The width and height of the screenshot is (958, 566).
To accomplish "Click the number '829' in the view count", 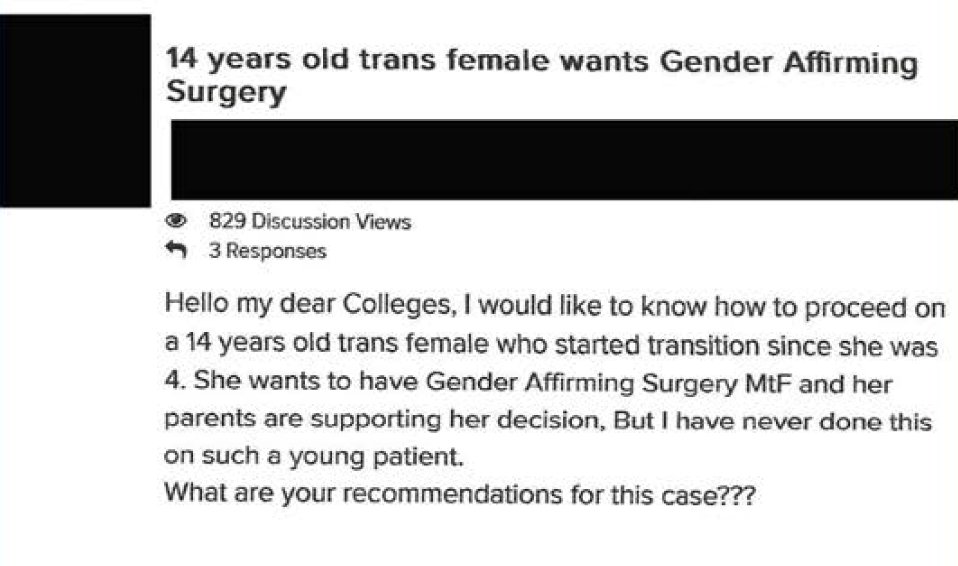I will click(x=226, y=222).
